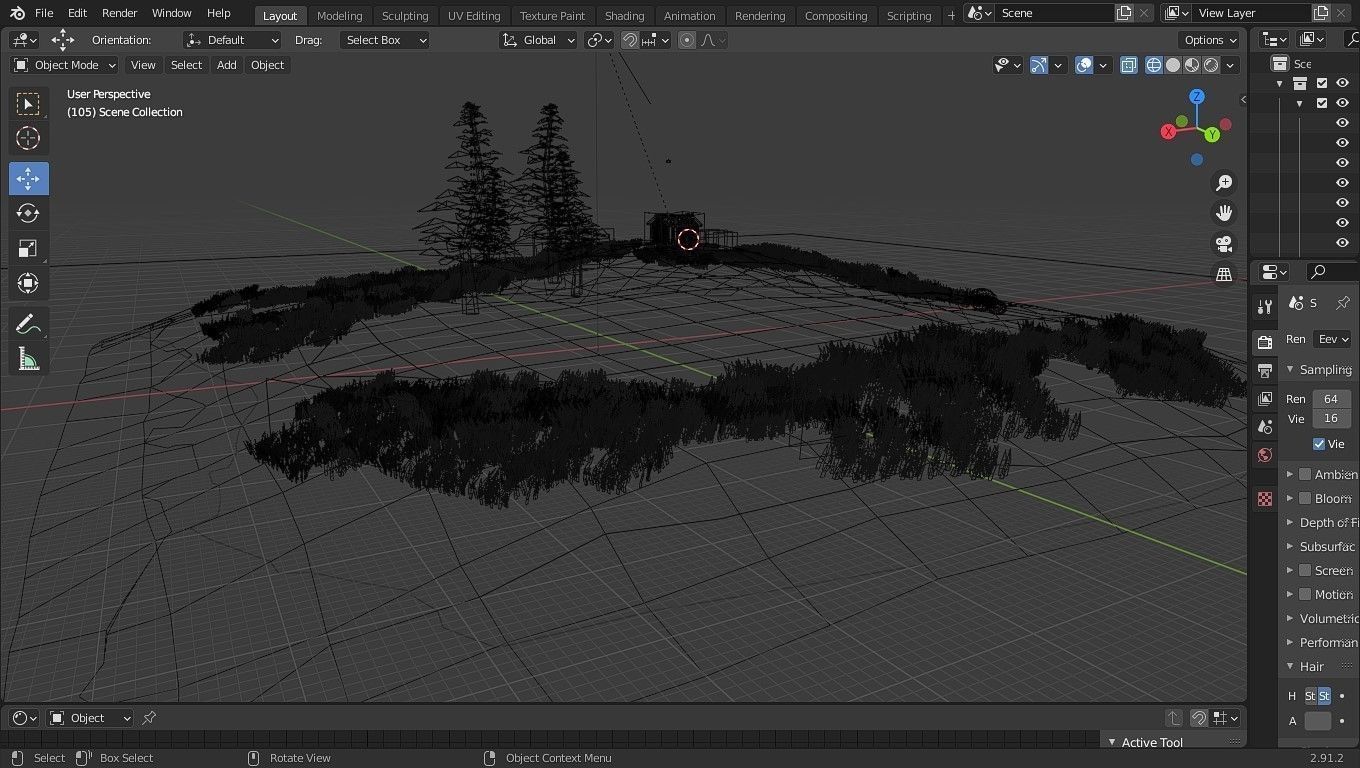The height and width of the screenshot is (768, 1360).
Task: Switch to the Shading workspace tab
Action: pyautogui.click(x=624, y=15)
